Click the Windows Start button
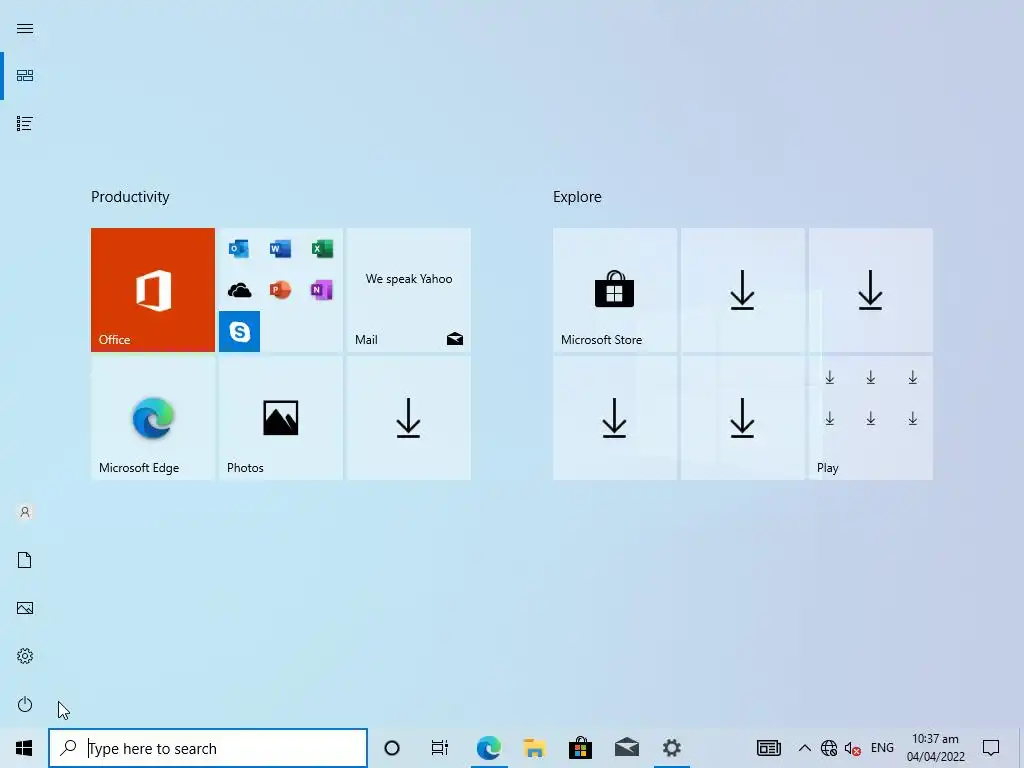 pyautogui.click(x=24, y=748)
